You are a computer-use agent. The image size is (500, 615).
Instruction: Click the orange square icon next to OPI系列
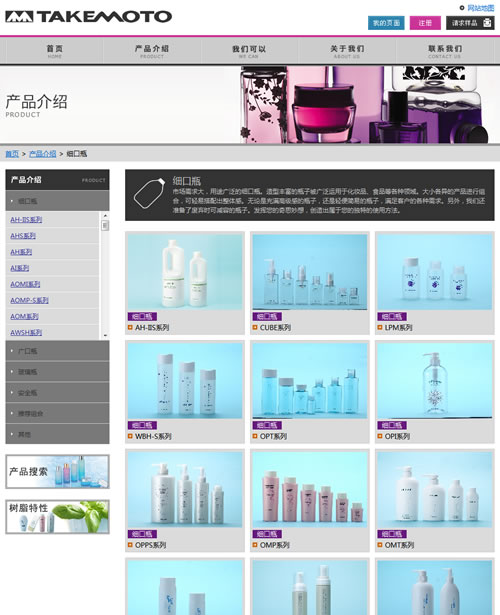pos(380,436)
